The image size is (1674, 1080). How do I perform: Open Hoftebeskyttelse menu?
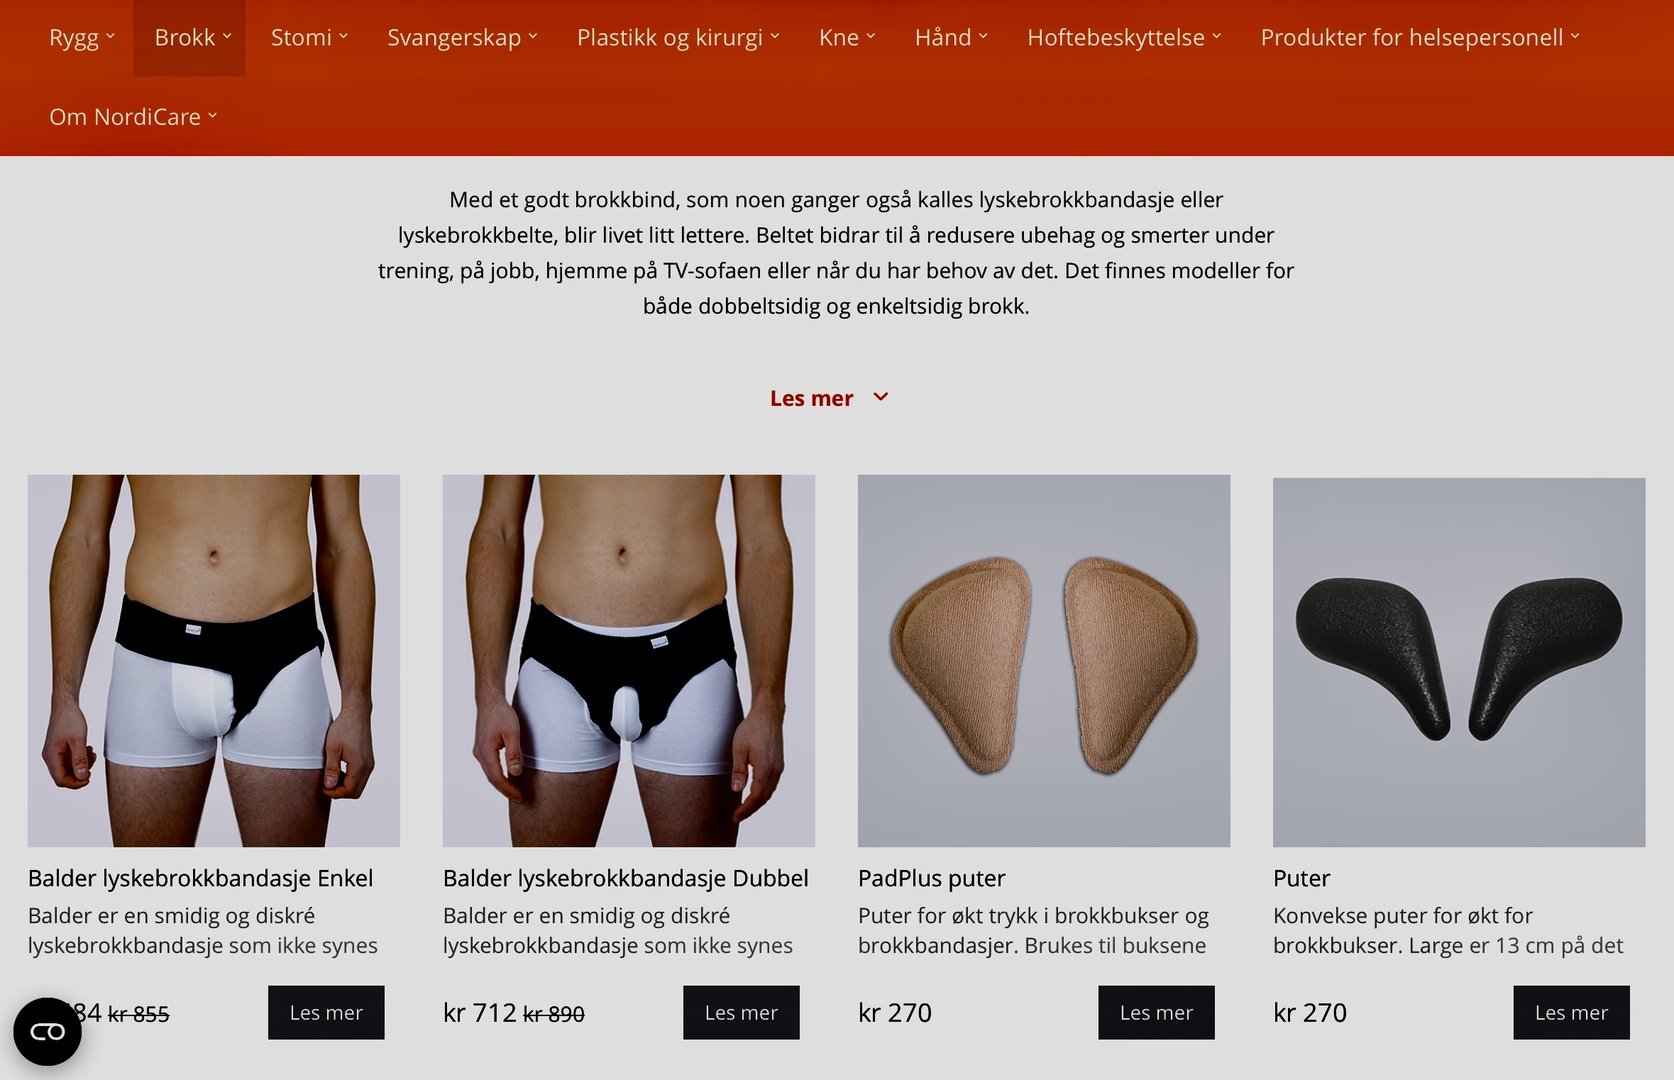[1124, 38]
